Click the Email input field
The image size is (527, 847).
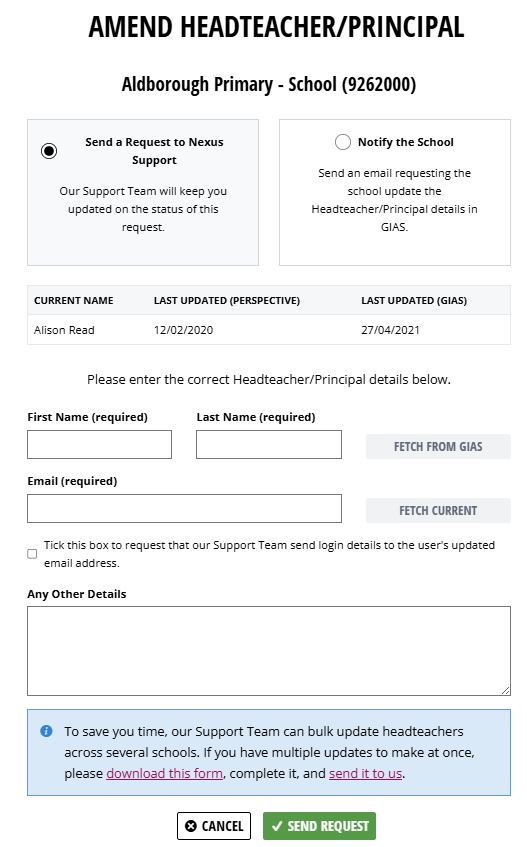[185, 508]
